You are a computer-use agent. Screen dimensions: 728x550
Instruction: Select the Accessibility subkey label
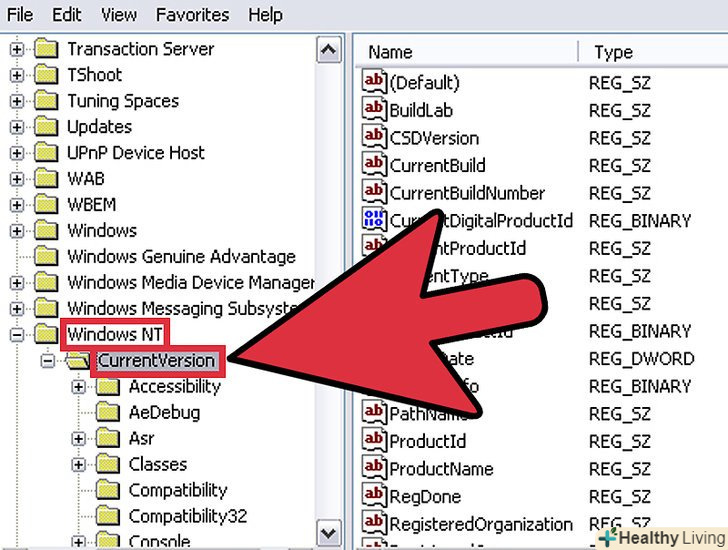click(x=175, y=387)
